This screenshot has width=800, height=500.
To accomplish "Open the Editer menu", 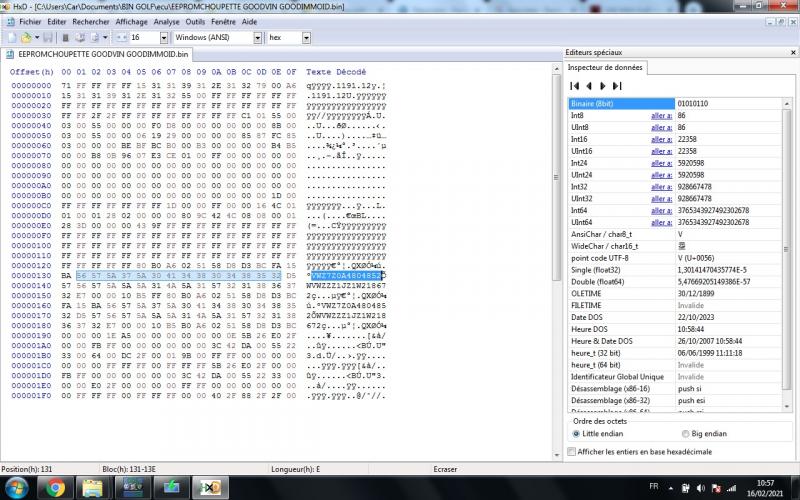I will click(57, 22).
